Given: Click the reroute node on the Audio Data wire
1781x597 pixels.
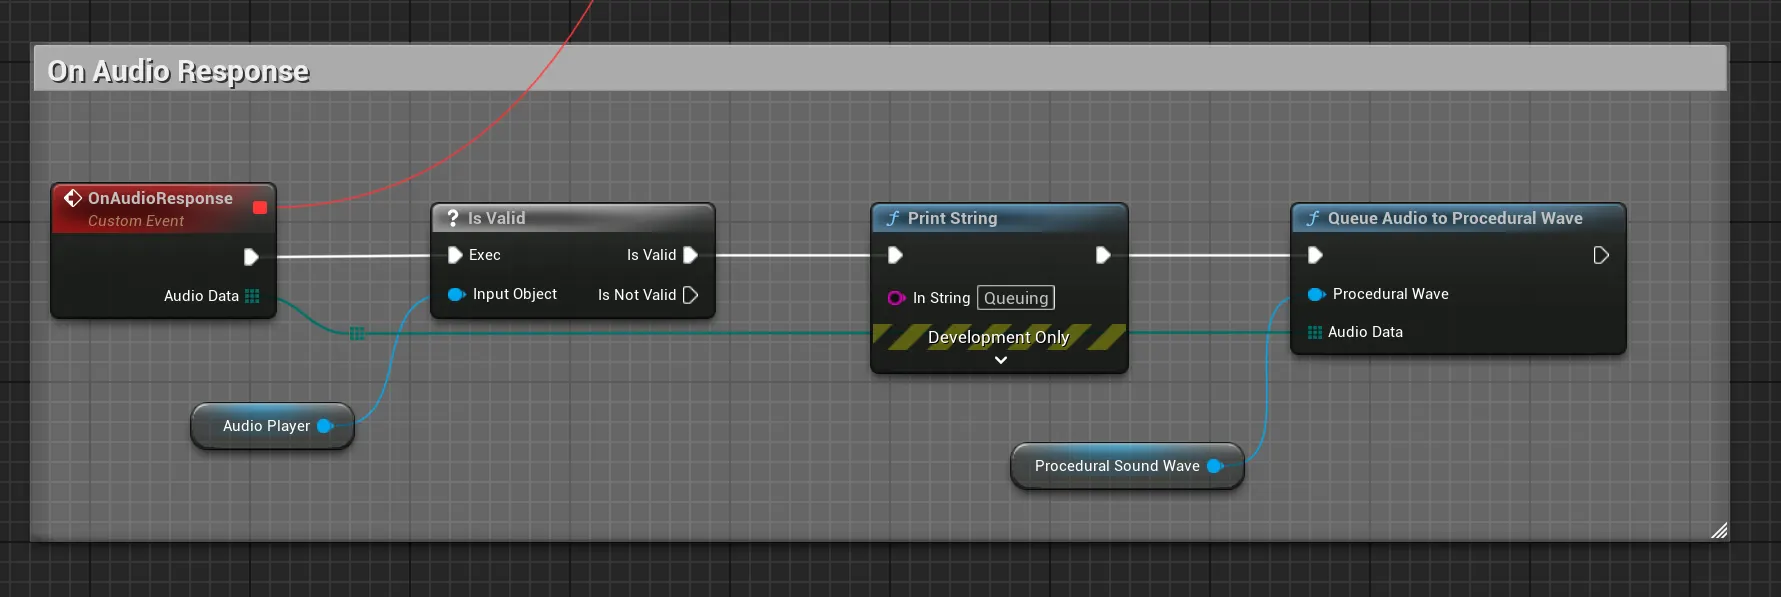Looking at the screenshot, I should (357, 334).
